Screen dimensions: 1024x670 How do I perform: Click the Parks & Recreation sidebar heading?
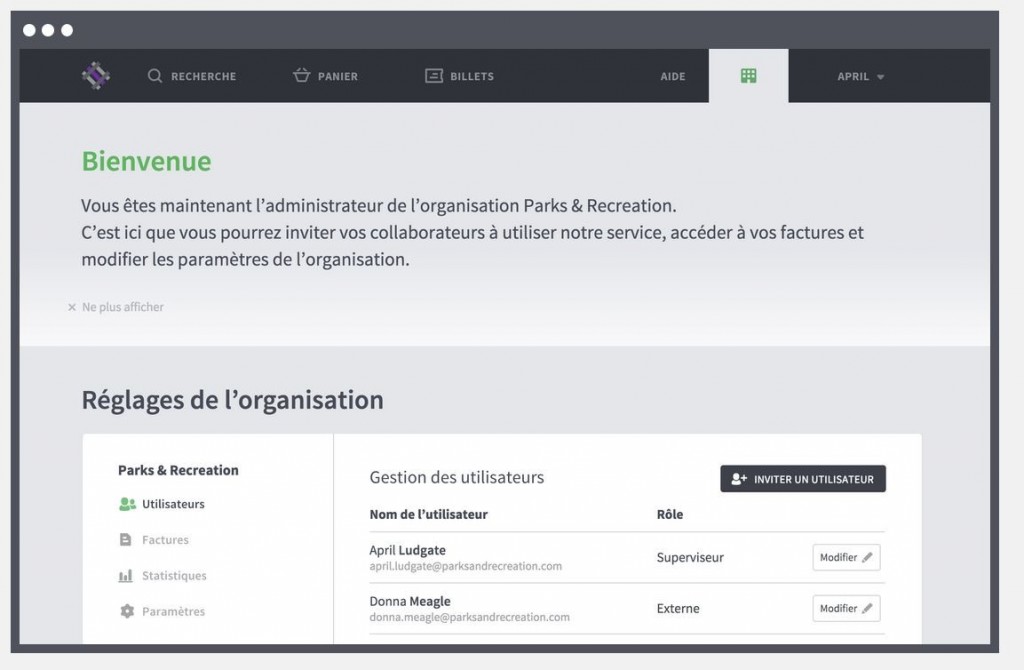pos(178,470)
